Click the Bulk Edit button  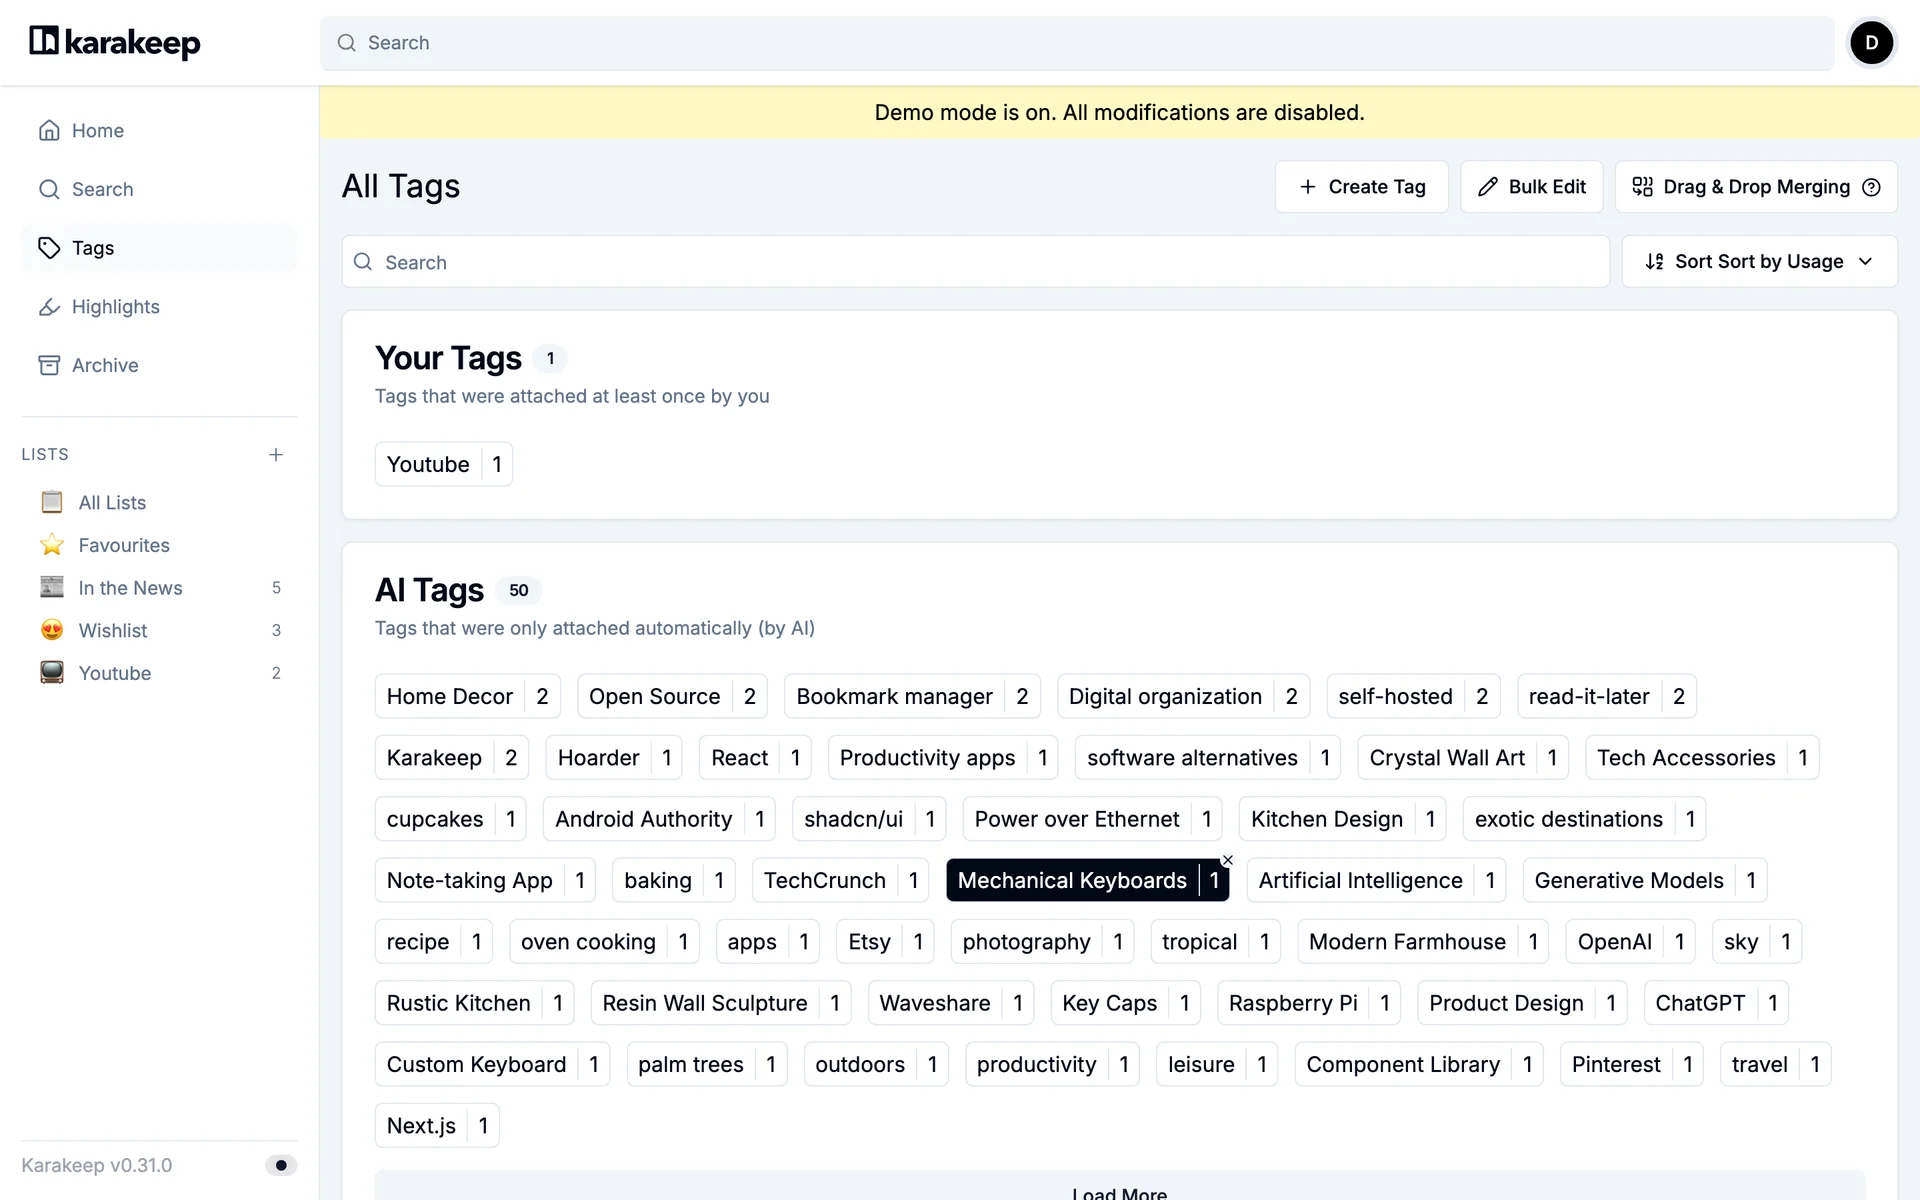1531,187
